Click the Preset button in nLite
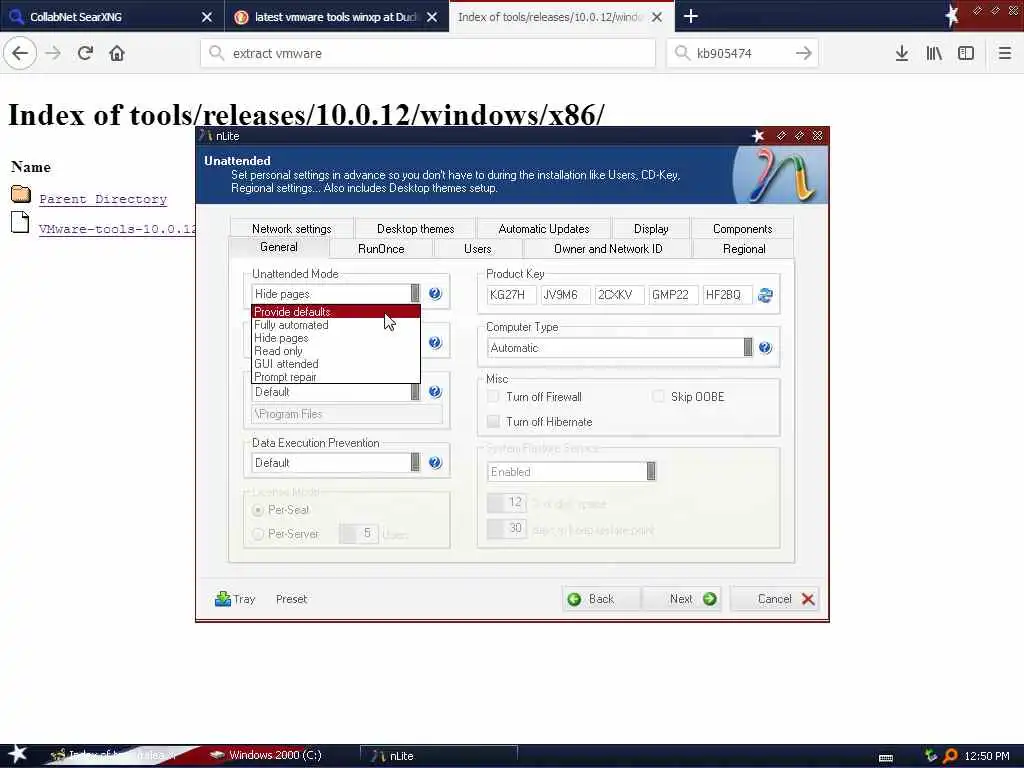 291,599
